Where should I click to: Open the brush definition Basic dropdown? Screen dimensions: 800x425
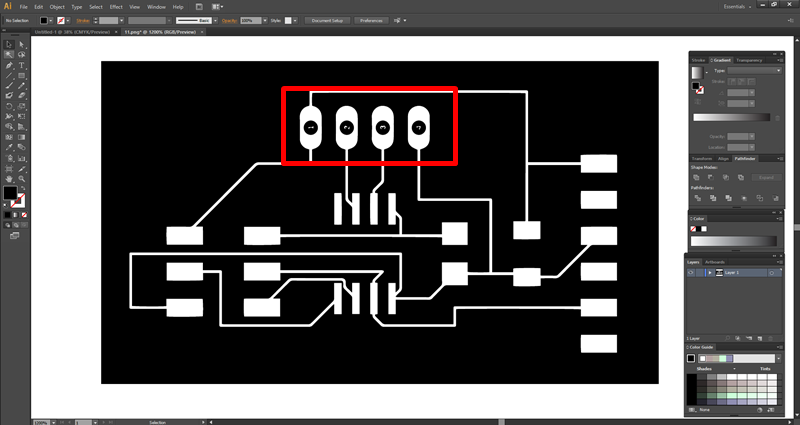click(x=216, y=20)
